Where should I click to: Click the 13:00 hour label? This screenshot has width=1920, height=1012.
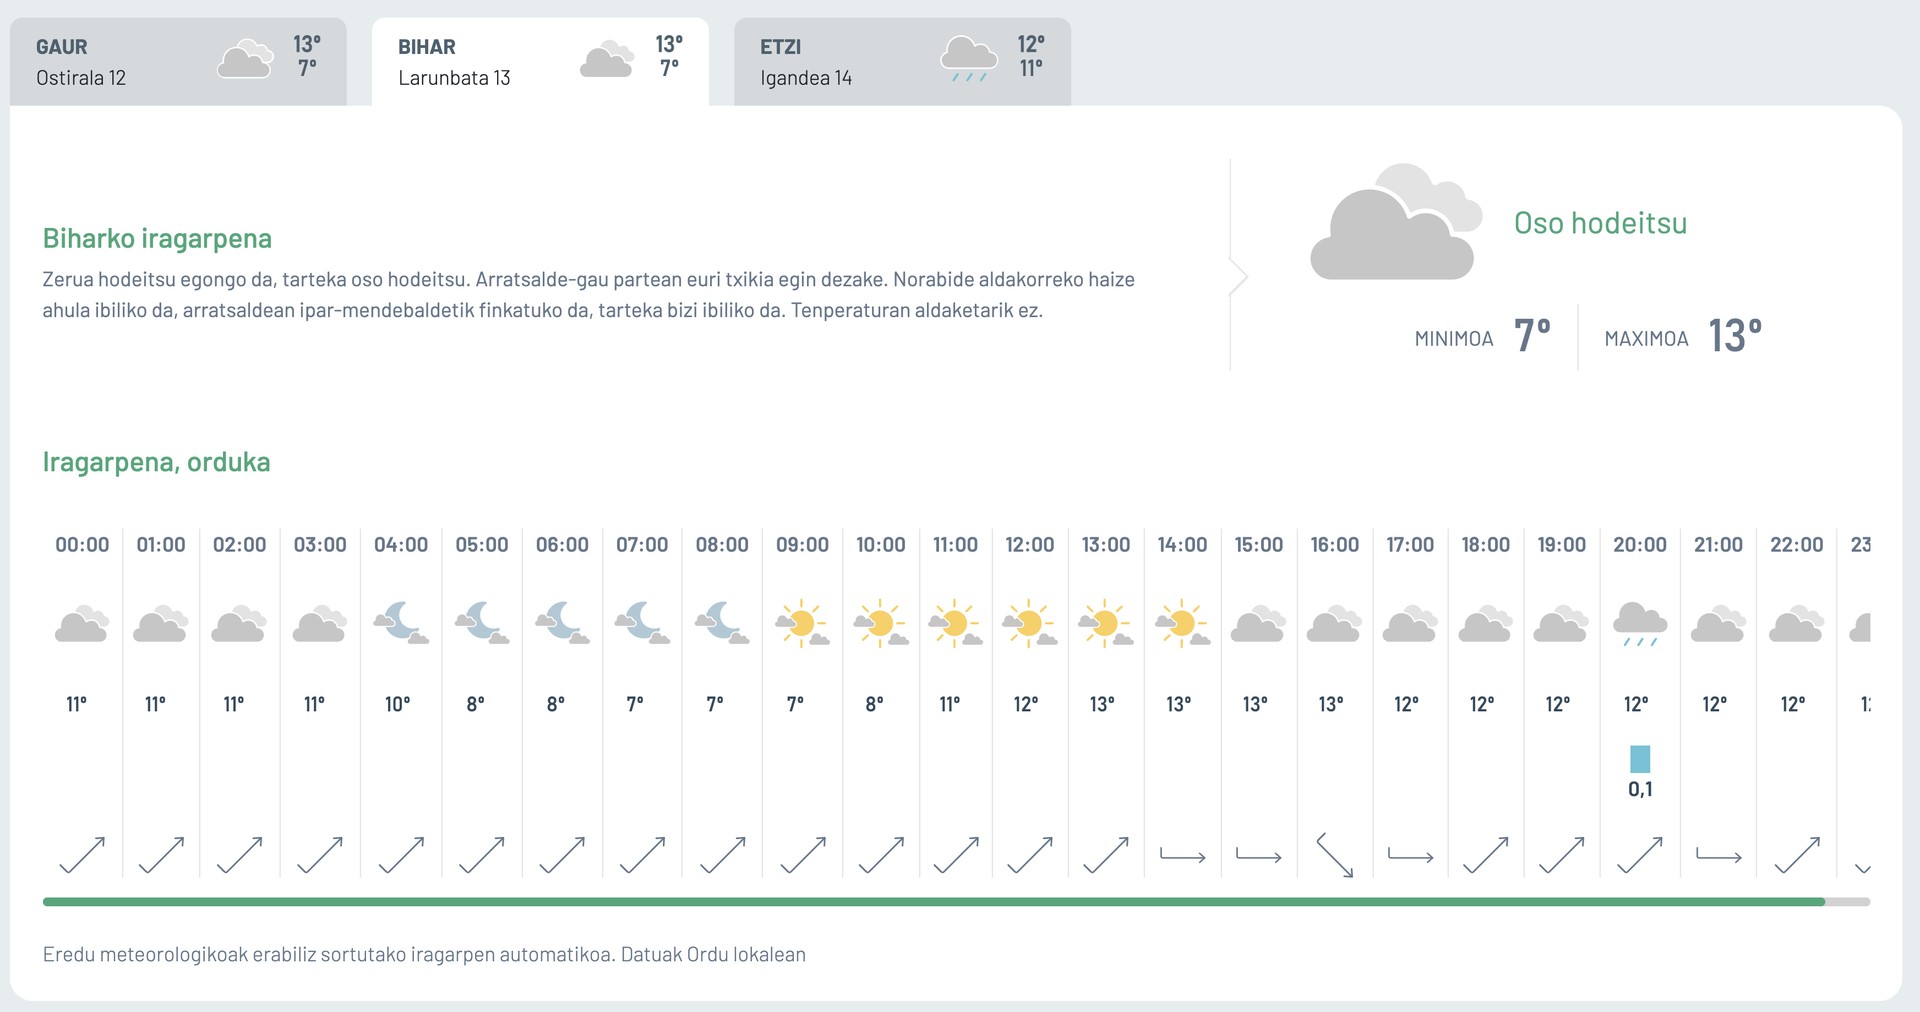[1106, 545]
